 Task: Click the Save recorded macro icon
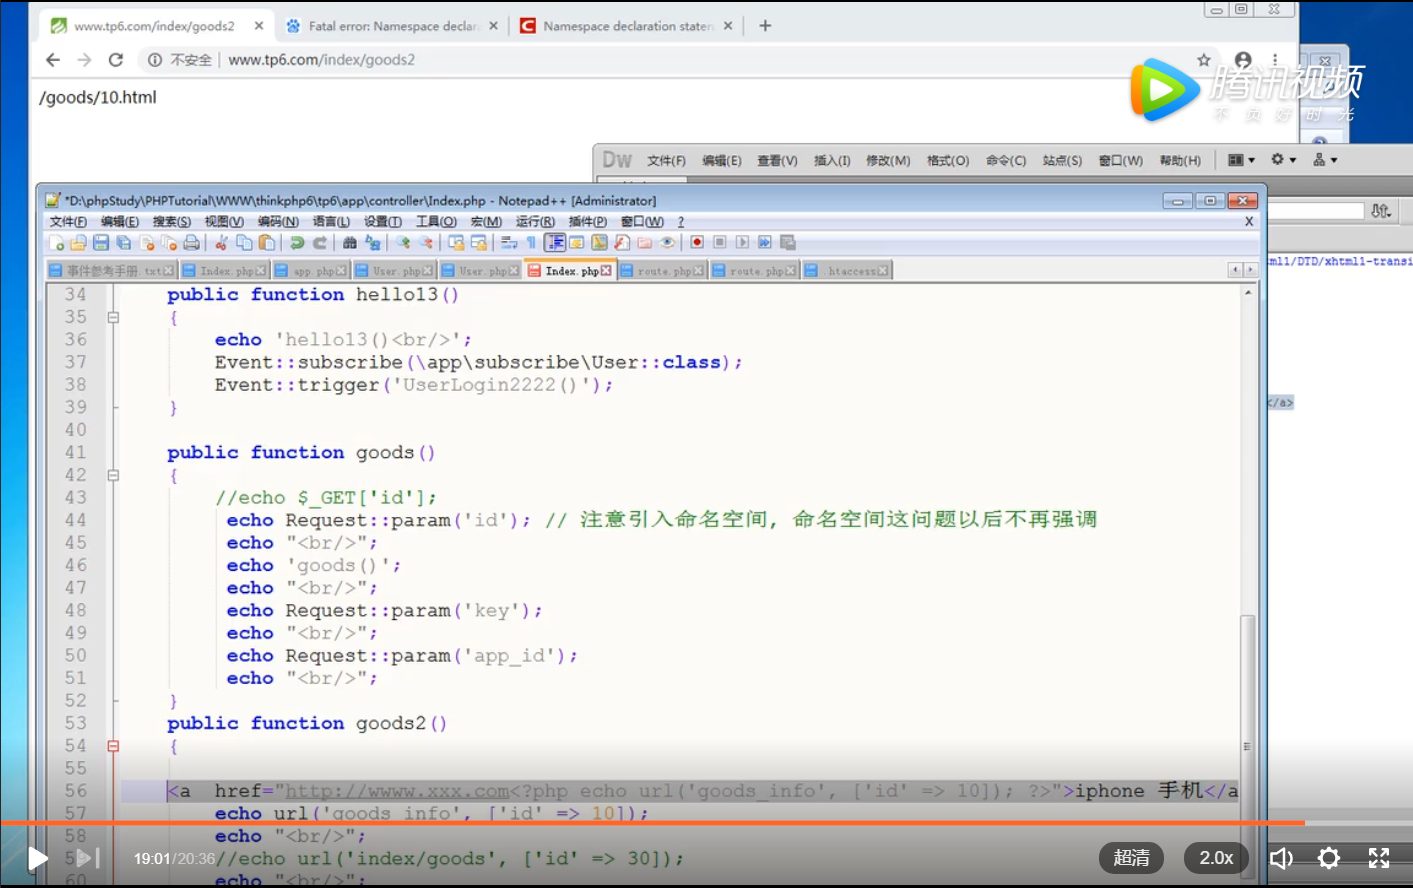pos(788,242)
